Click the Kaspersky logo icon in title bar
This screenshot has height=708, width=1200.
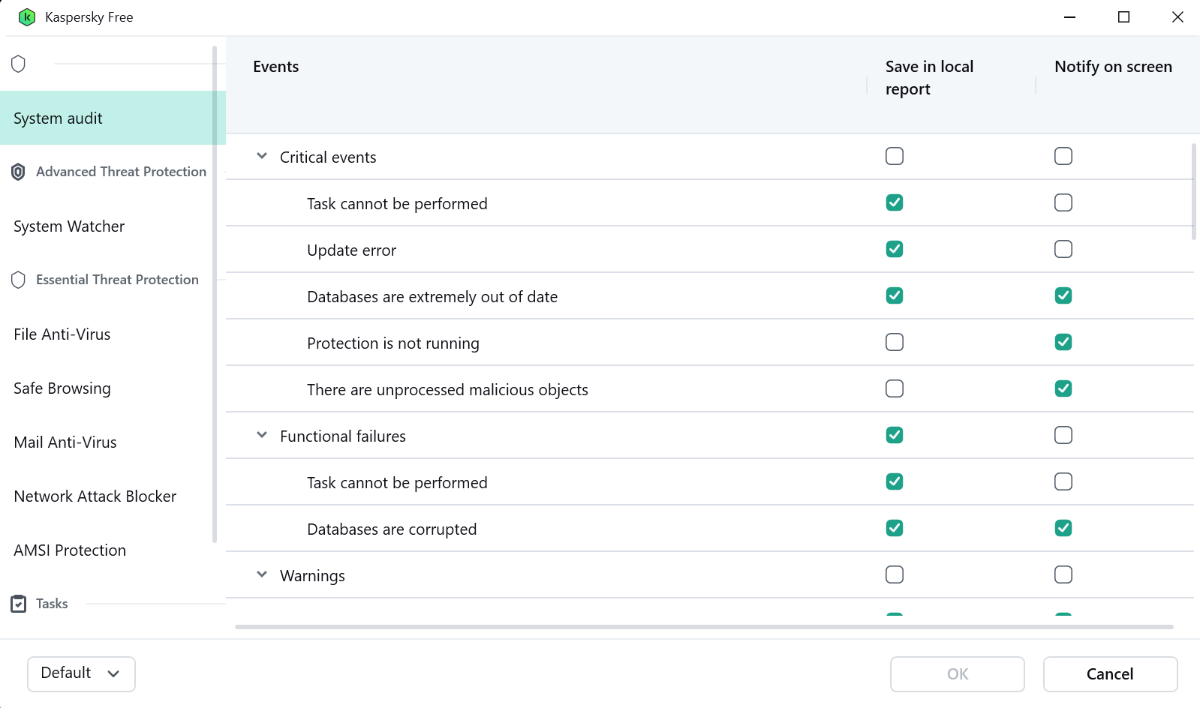coord(27,17)
